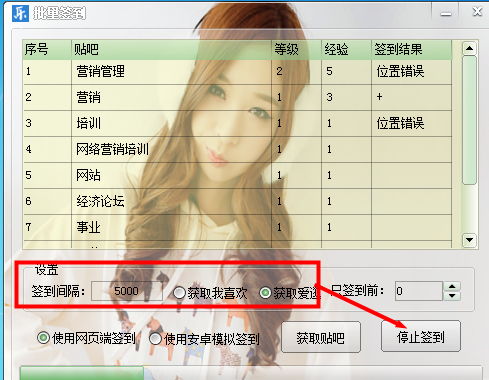Decrease 只签到前 value with down arrow

(x=452, y=296)
